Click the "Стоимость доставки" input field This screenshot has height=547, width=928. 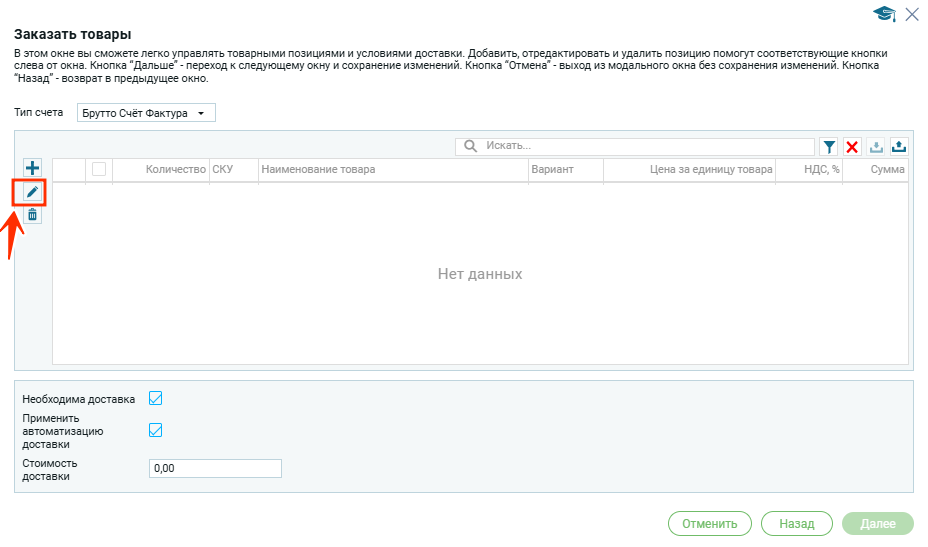(x=215, y=468)
